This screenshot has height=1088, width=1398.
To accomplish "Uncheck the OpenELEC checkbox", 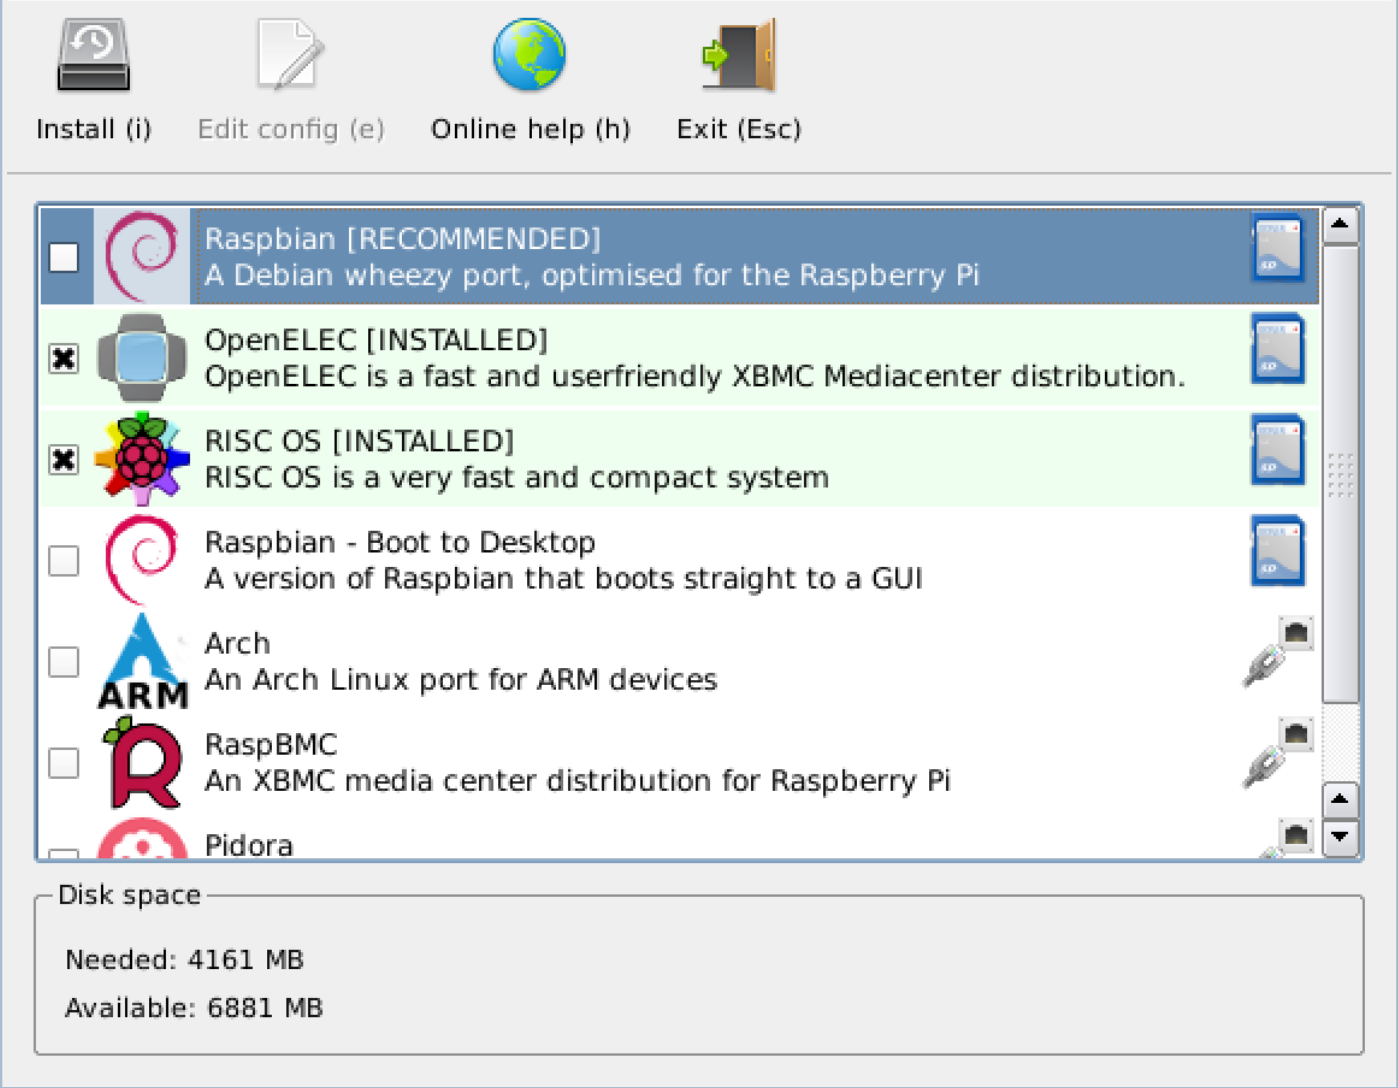I will pos(64,358).
